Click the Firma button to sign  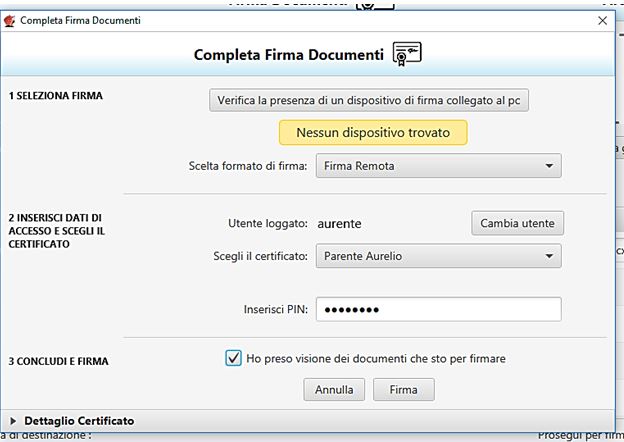[403, 390]
